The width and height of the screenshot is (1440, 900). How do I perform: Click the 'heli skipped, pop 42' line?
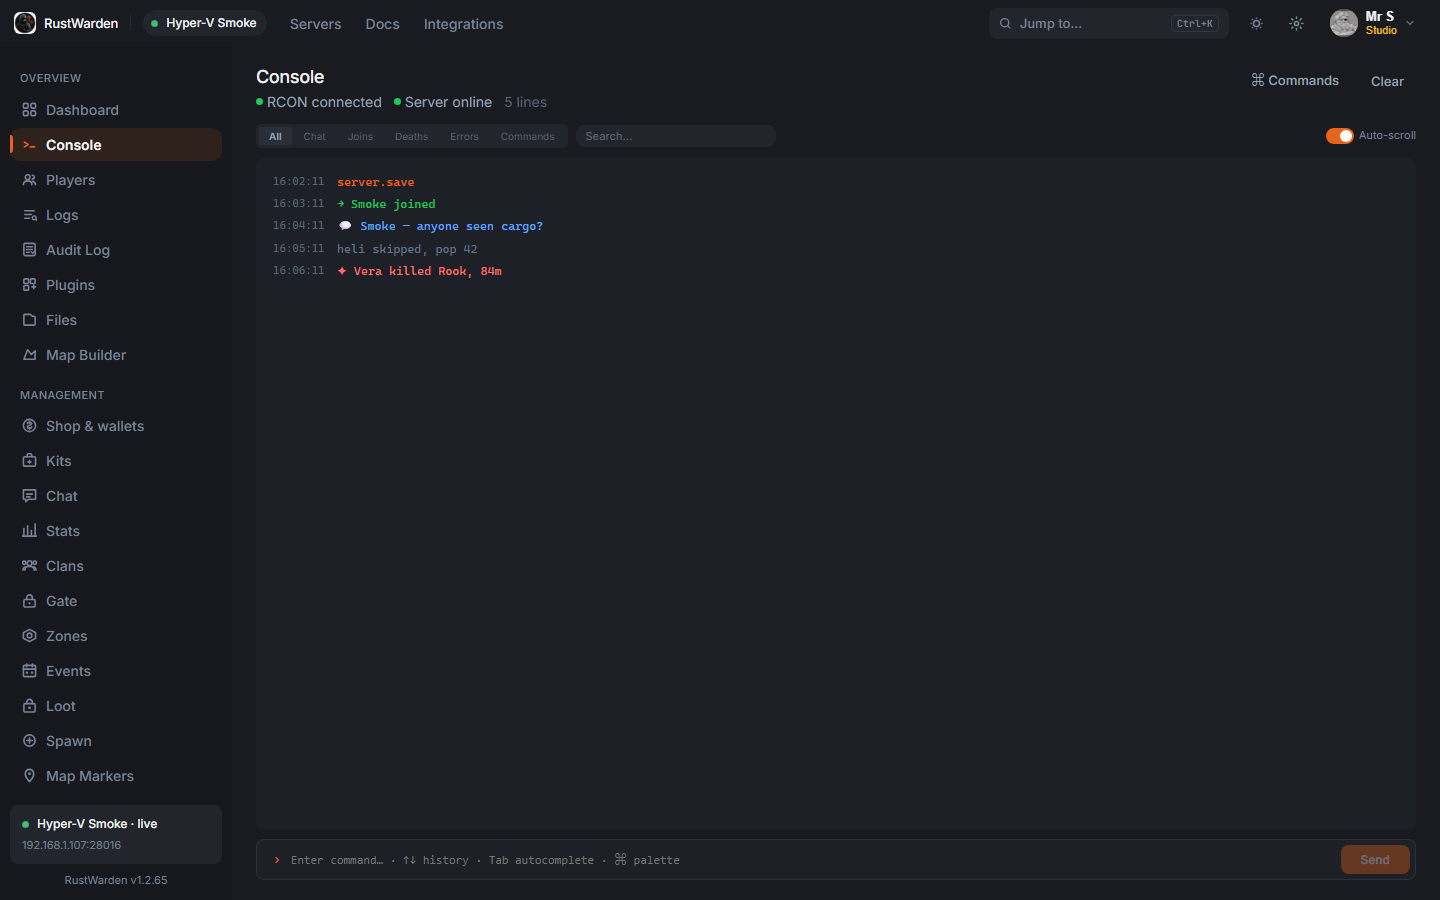click(407, 249)
